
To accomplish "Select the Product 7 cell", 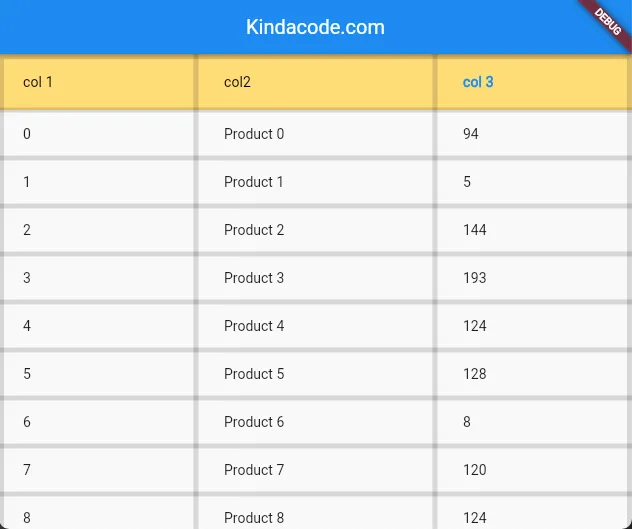I will (x=254, y=470).
